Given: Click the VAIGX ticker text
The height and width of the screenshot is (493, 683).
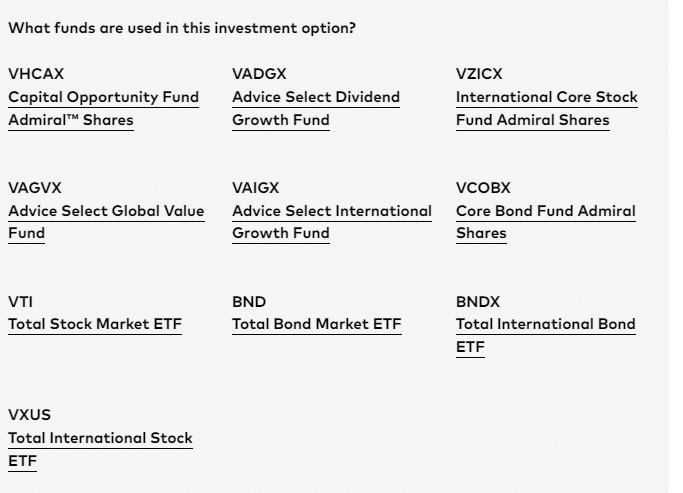Looking at the screenshot, I should tap(256, 188).
